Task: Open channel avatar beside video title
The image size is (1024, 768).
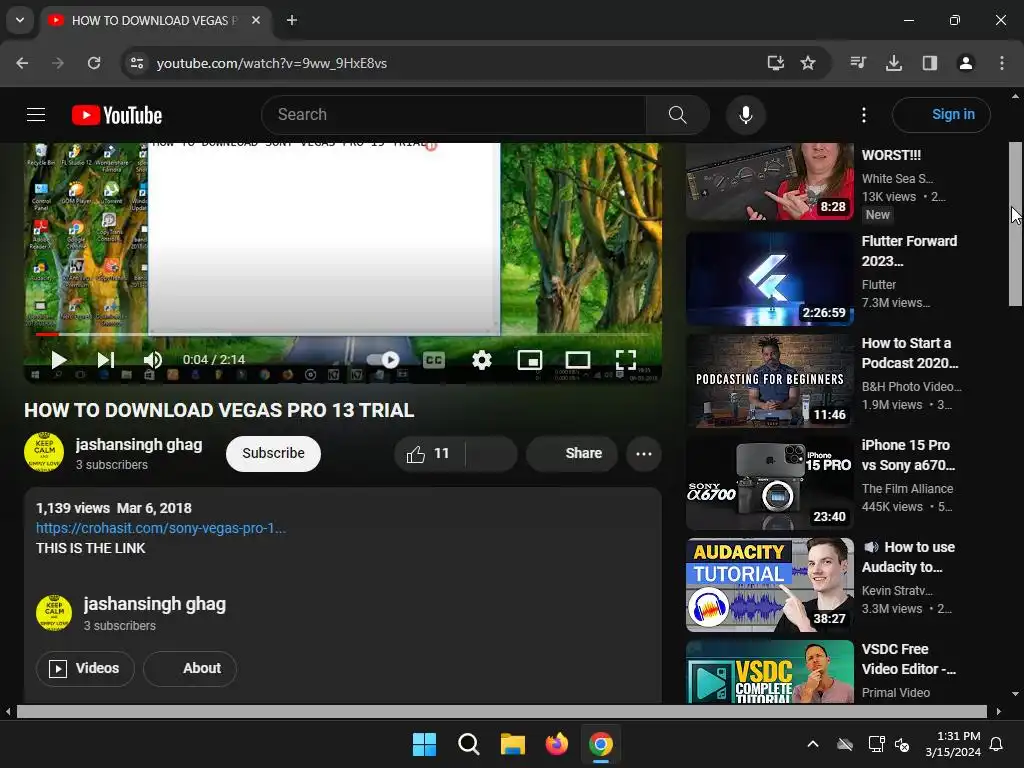Action: tap(44, 452)
